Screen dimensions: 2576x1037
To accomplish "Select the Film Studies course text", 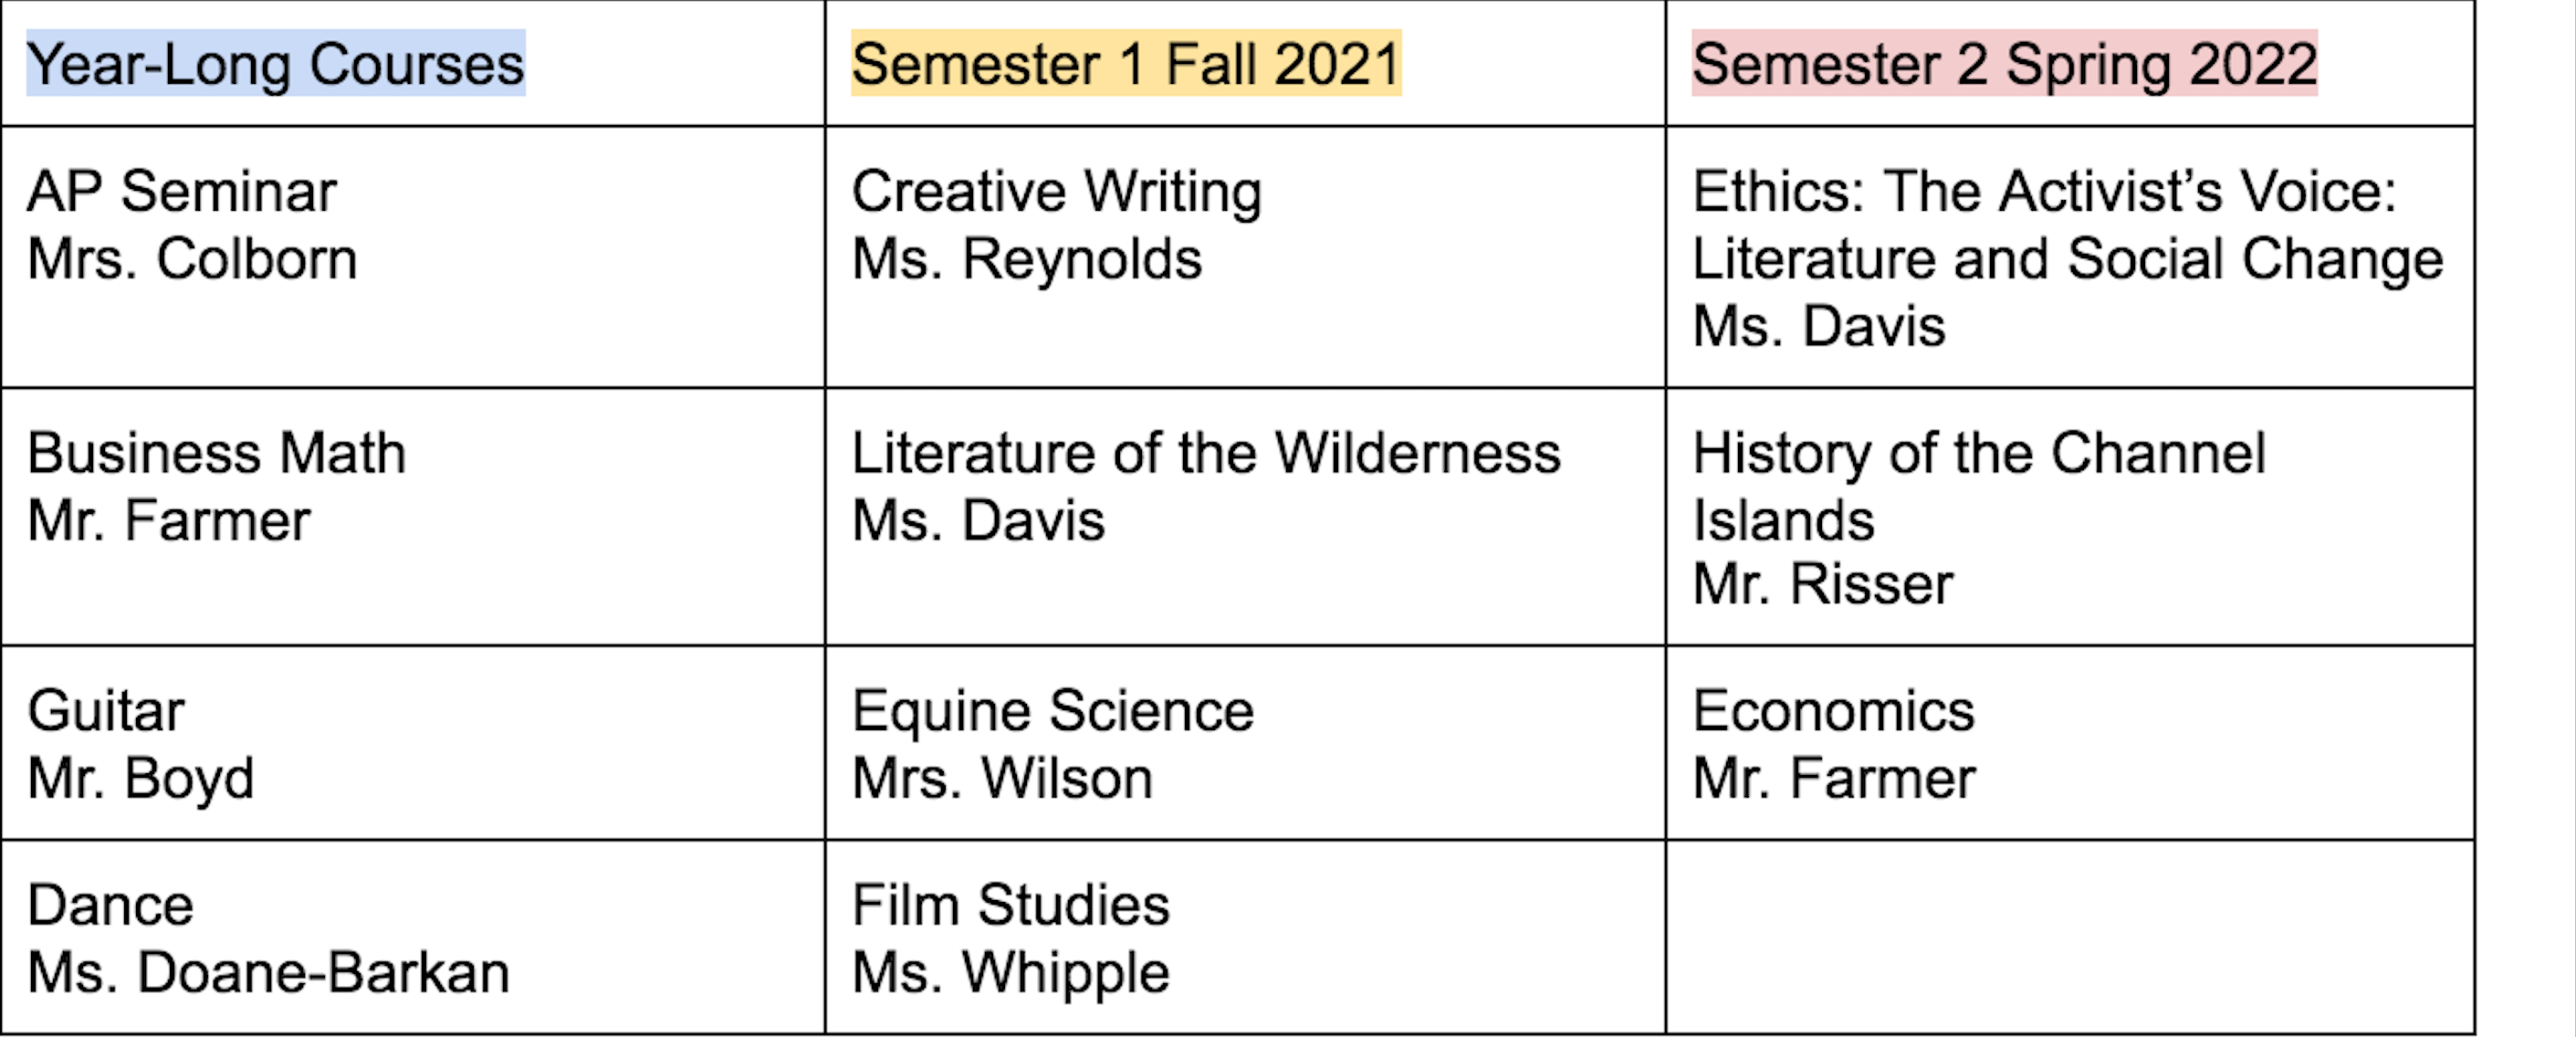I will click(1010, 905).
